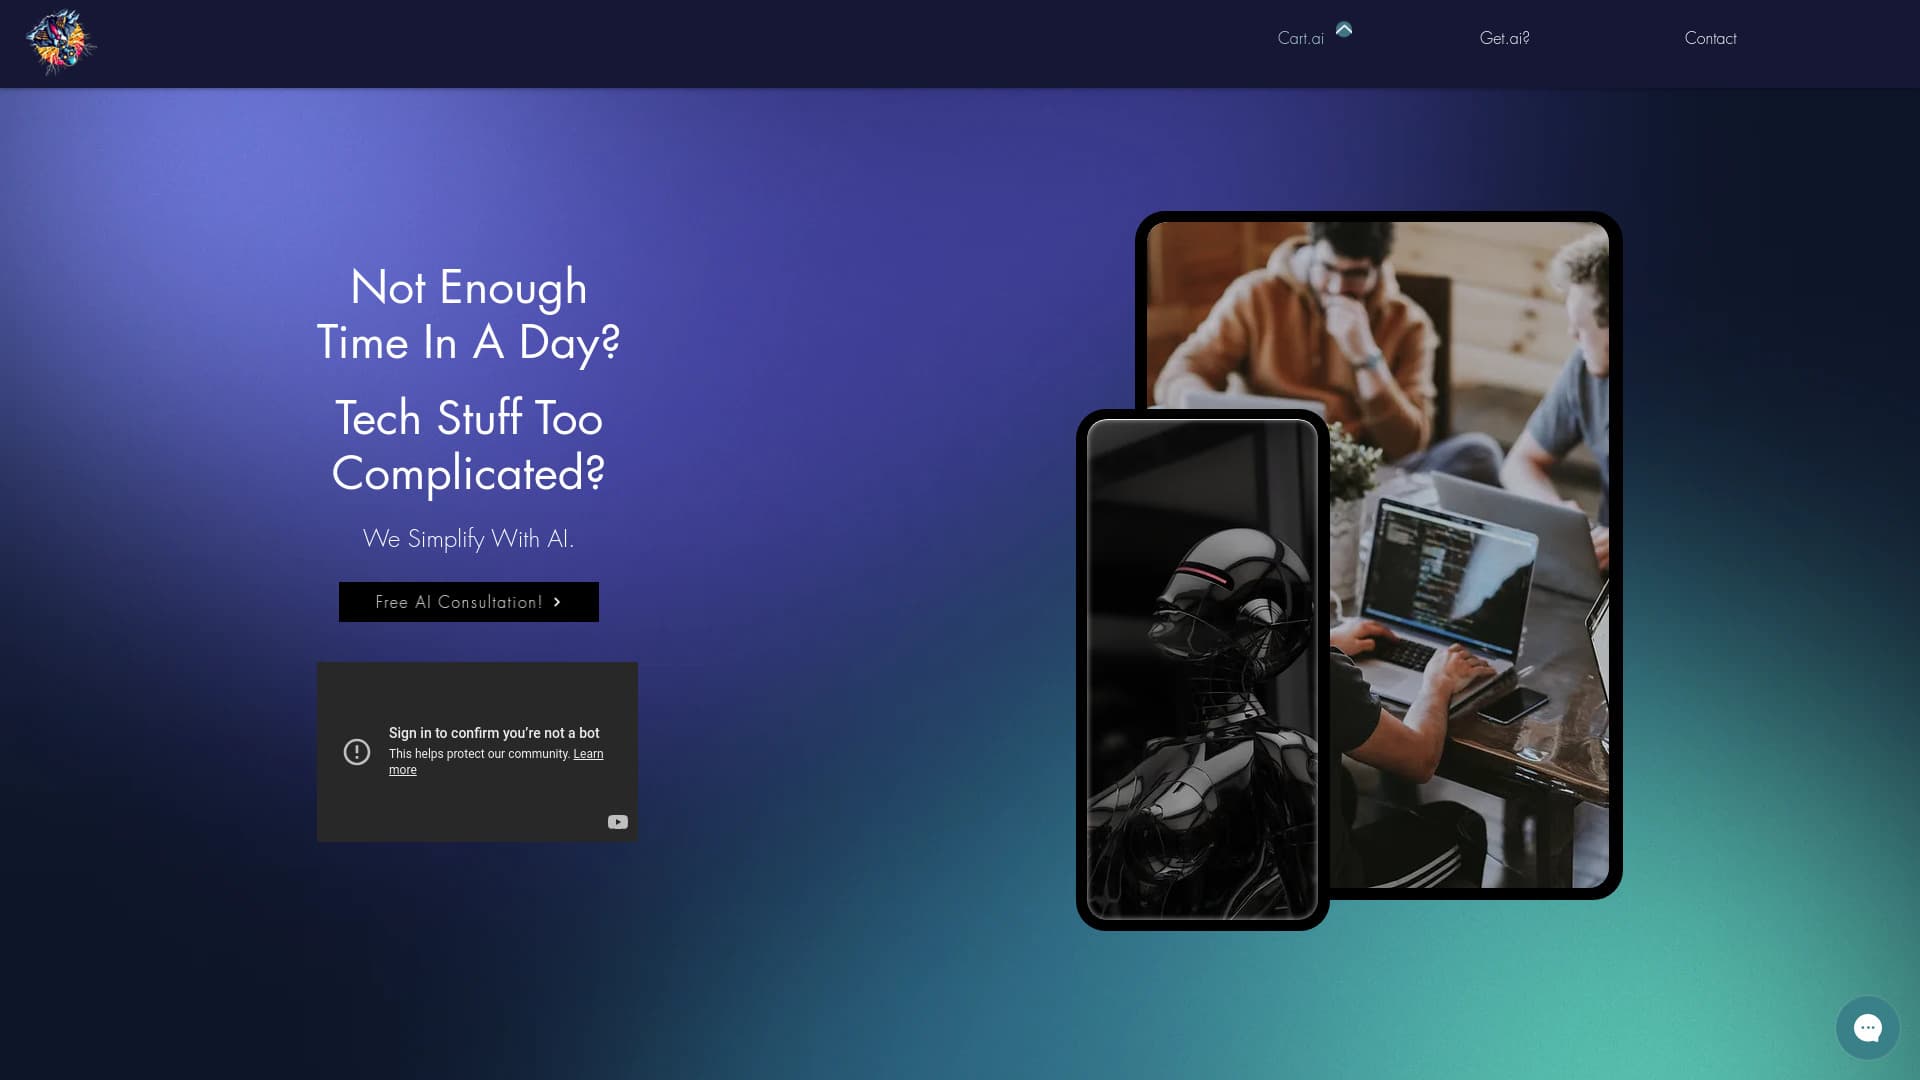Click the YouTube logo on the video player
The image size is (1920, 1080).
click(617, 821)
